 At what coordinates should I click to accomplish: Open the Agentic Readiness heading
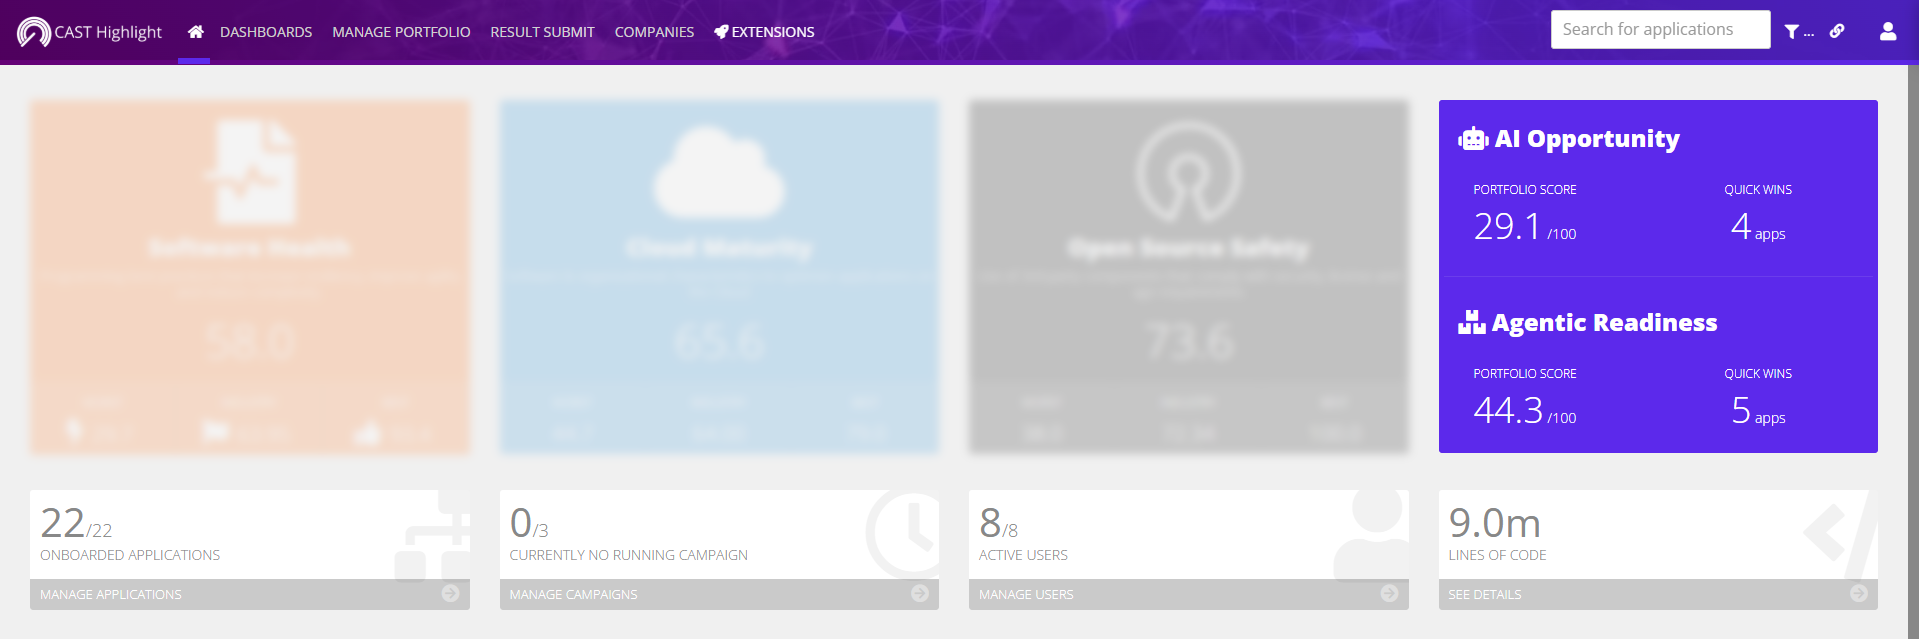[x=1604, y=323]
